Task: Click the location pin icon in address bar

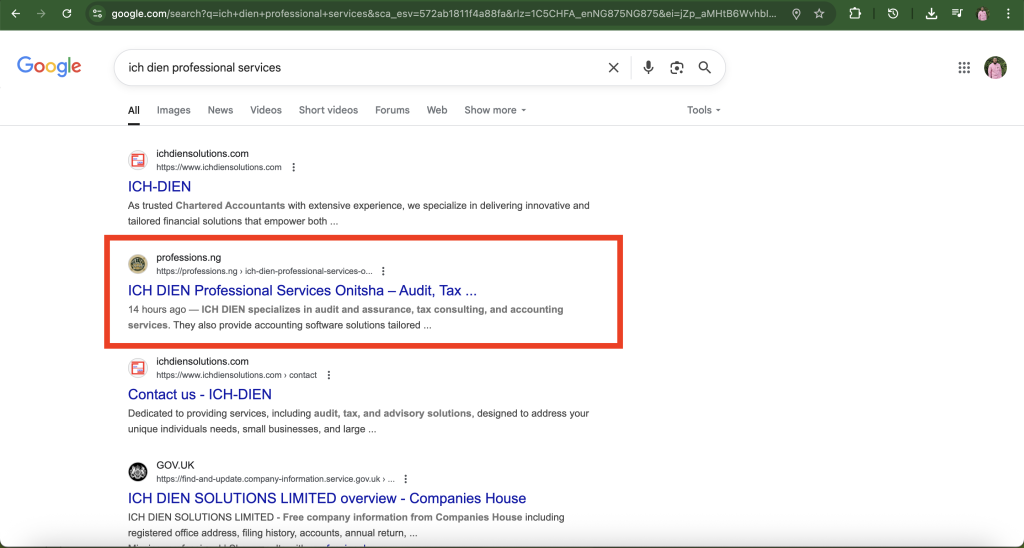Action: (796, 14)
